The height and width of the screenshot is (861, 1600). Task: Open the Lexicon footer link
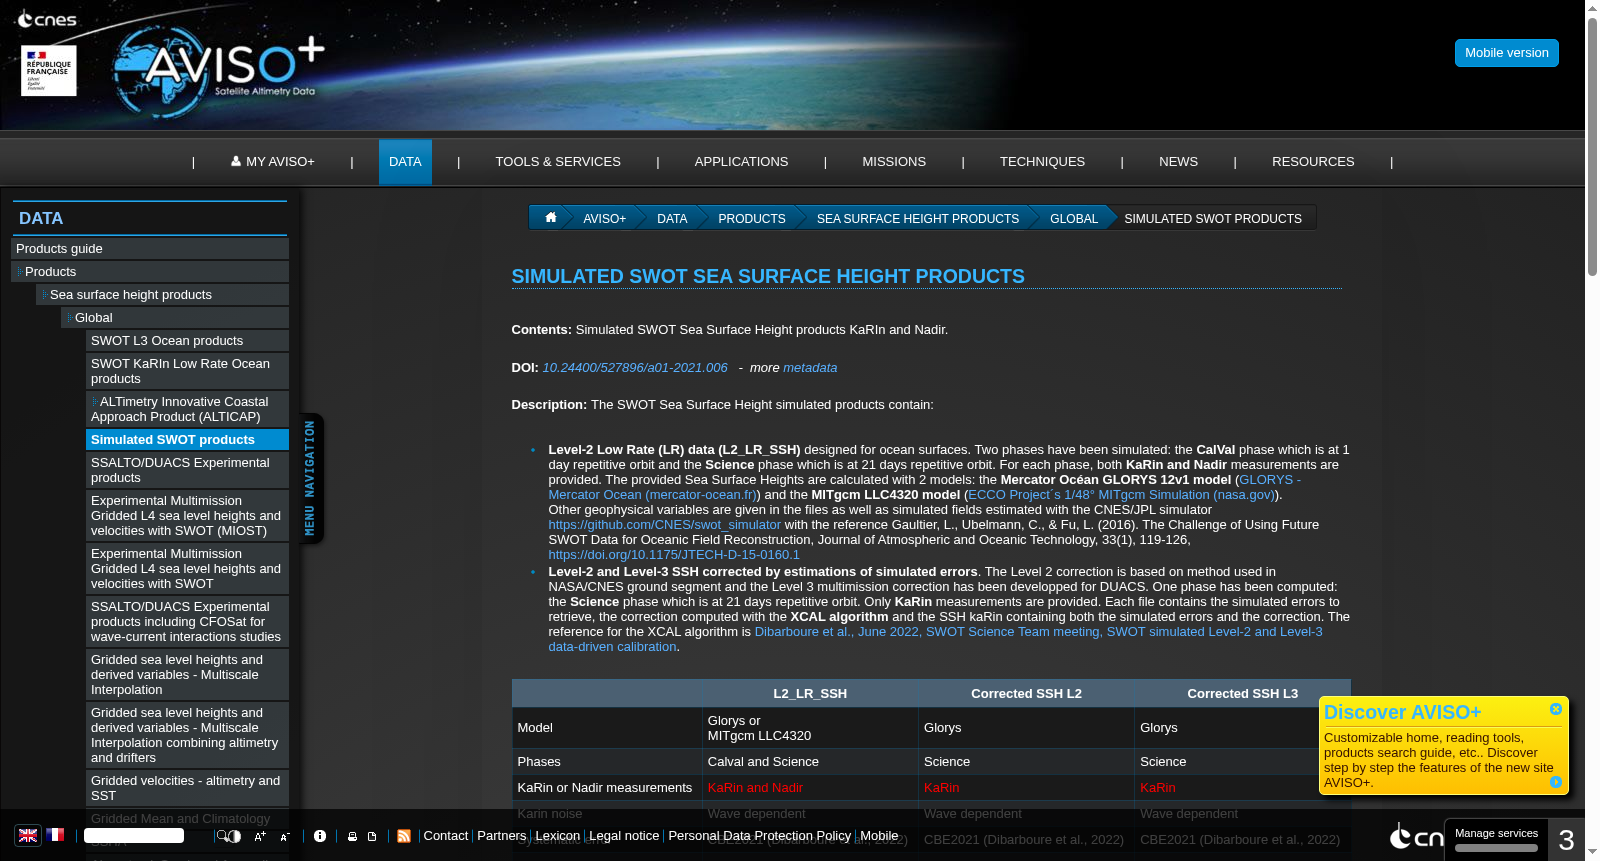pos(557,836)
